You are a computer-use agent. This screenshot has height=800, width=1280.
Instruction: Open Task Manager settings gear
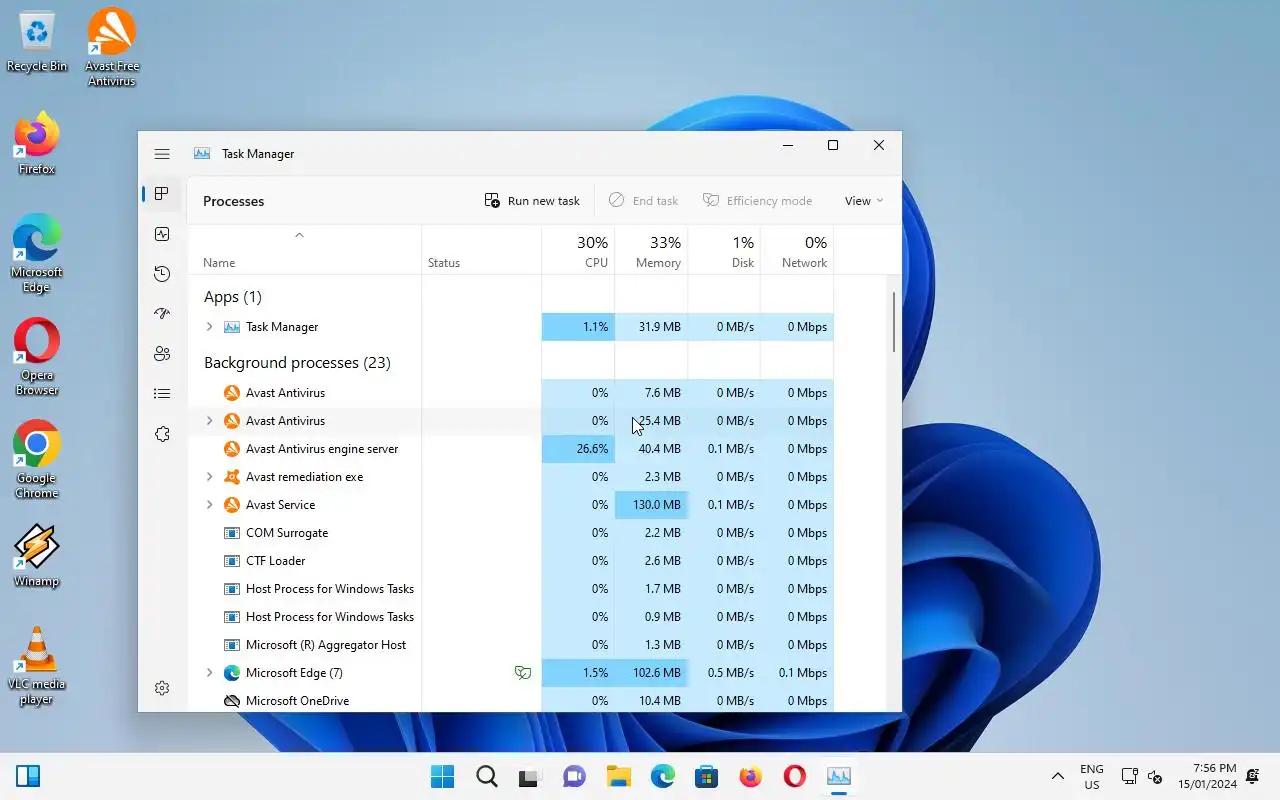162,688
